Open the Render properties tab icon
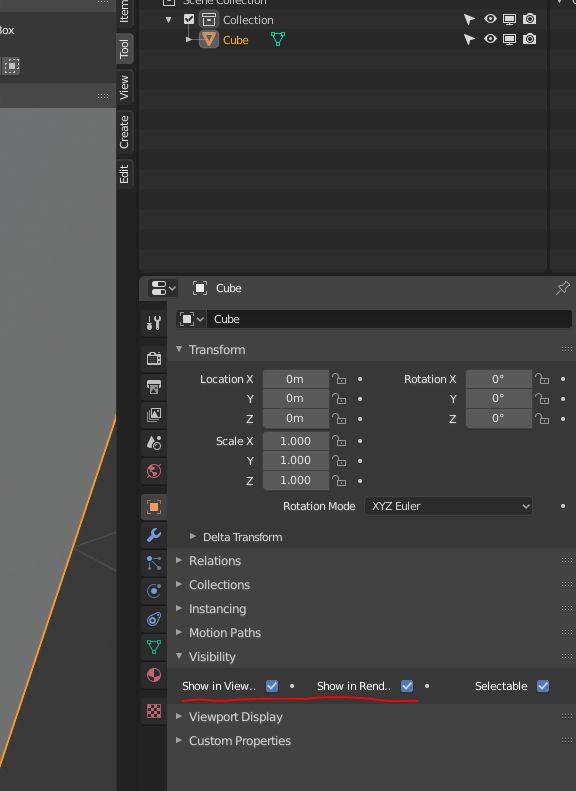 (x=154, y=358)
